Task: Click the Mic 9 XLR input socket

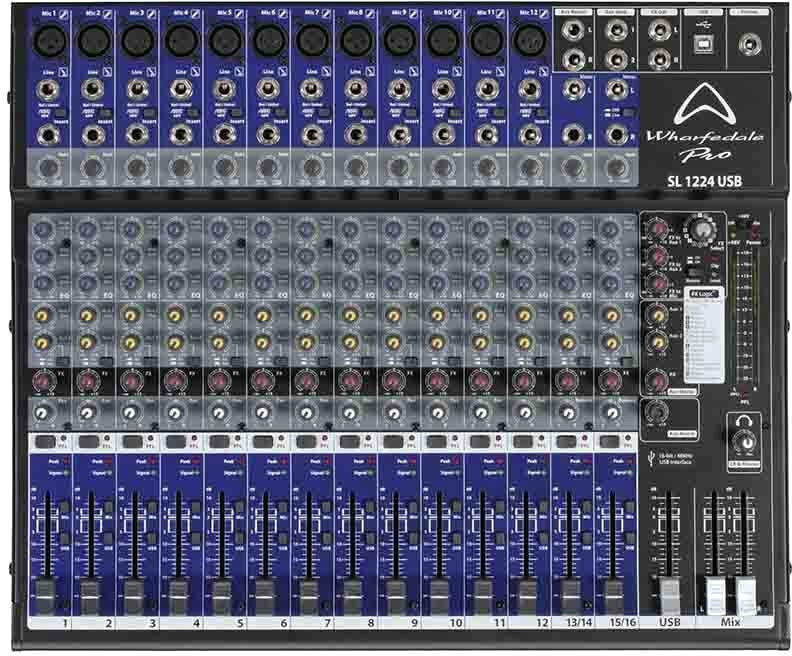Action: coord(400,40)
